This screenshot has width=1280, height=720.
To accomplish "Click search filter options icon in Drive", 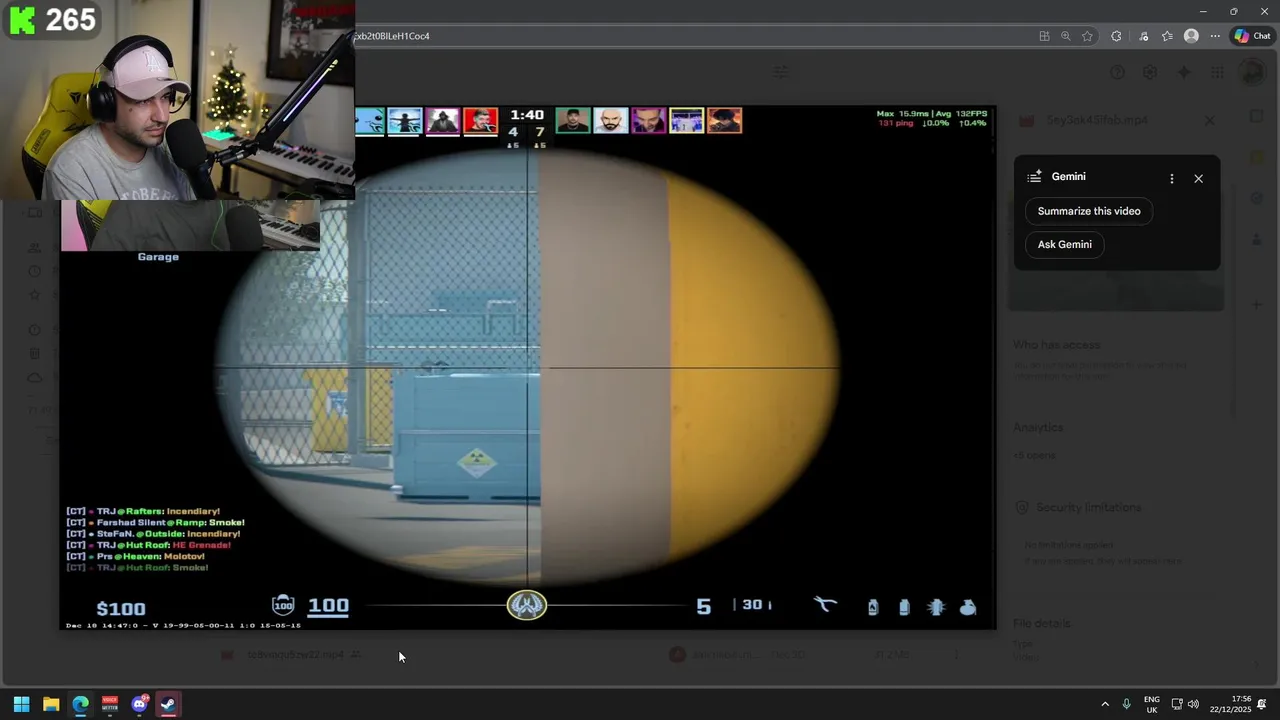I will (781, 72).
